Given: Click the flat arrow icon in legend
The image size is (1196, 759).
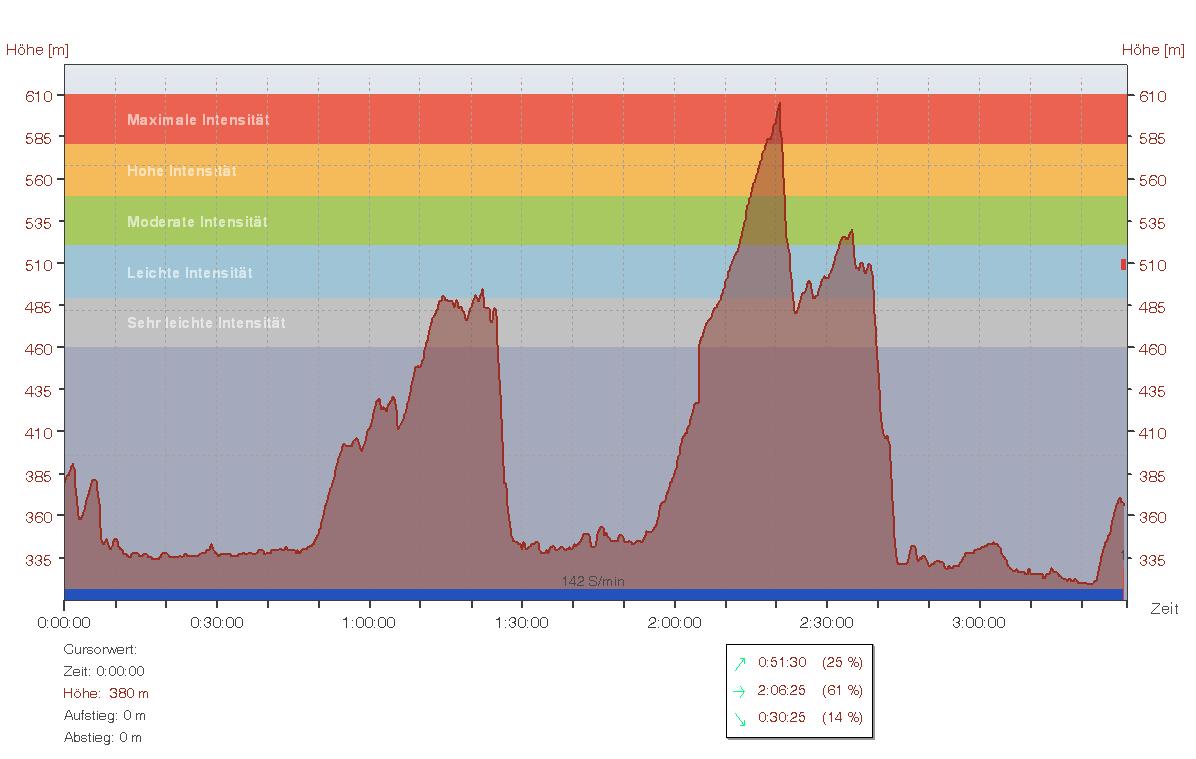Looking at the screenshot, I should click(739, 691).
